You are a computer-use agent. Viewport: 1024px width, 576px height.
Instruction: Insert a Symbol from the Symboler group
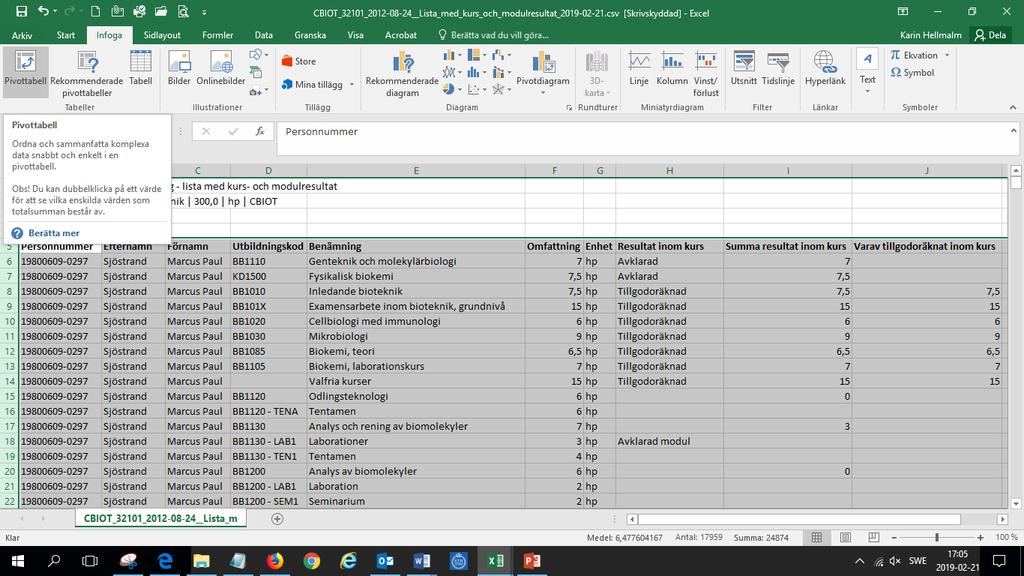coord(912,72)
